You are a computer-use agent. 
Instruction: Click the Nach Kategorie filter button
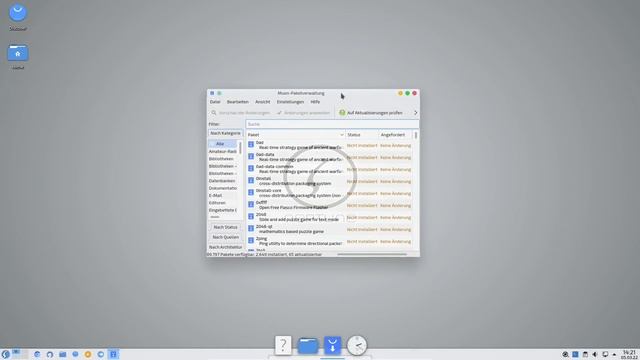pos(225,133)
